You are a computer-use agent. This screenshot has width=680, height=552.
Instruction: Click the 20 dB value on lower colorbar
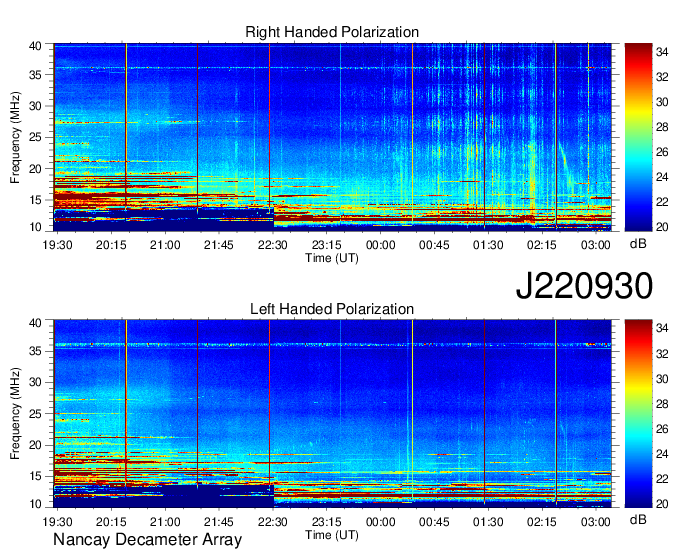[x=662, y=503]
